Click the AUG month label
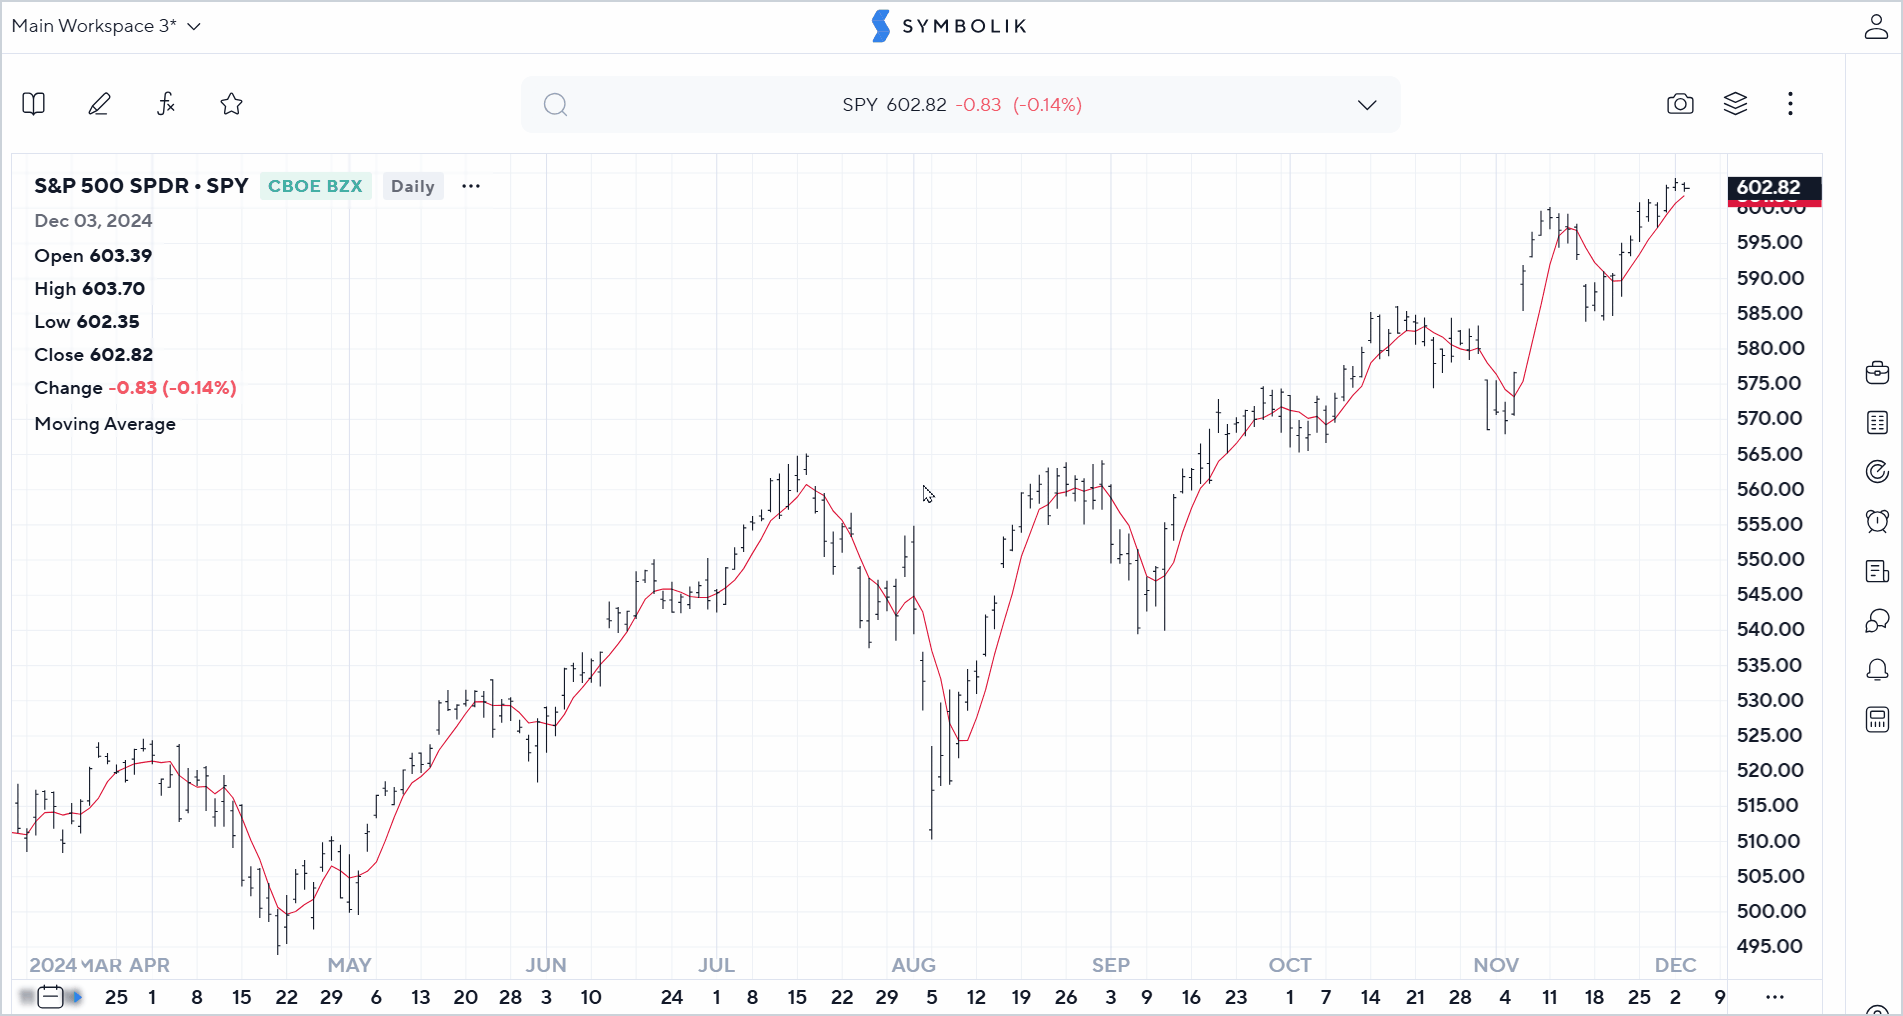 coord(913,965)
